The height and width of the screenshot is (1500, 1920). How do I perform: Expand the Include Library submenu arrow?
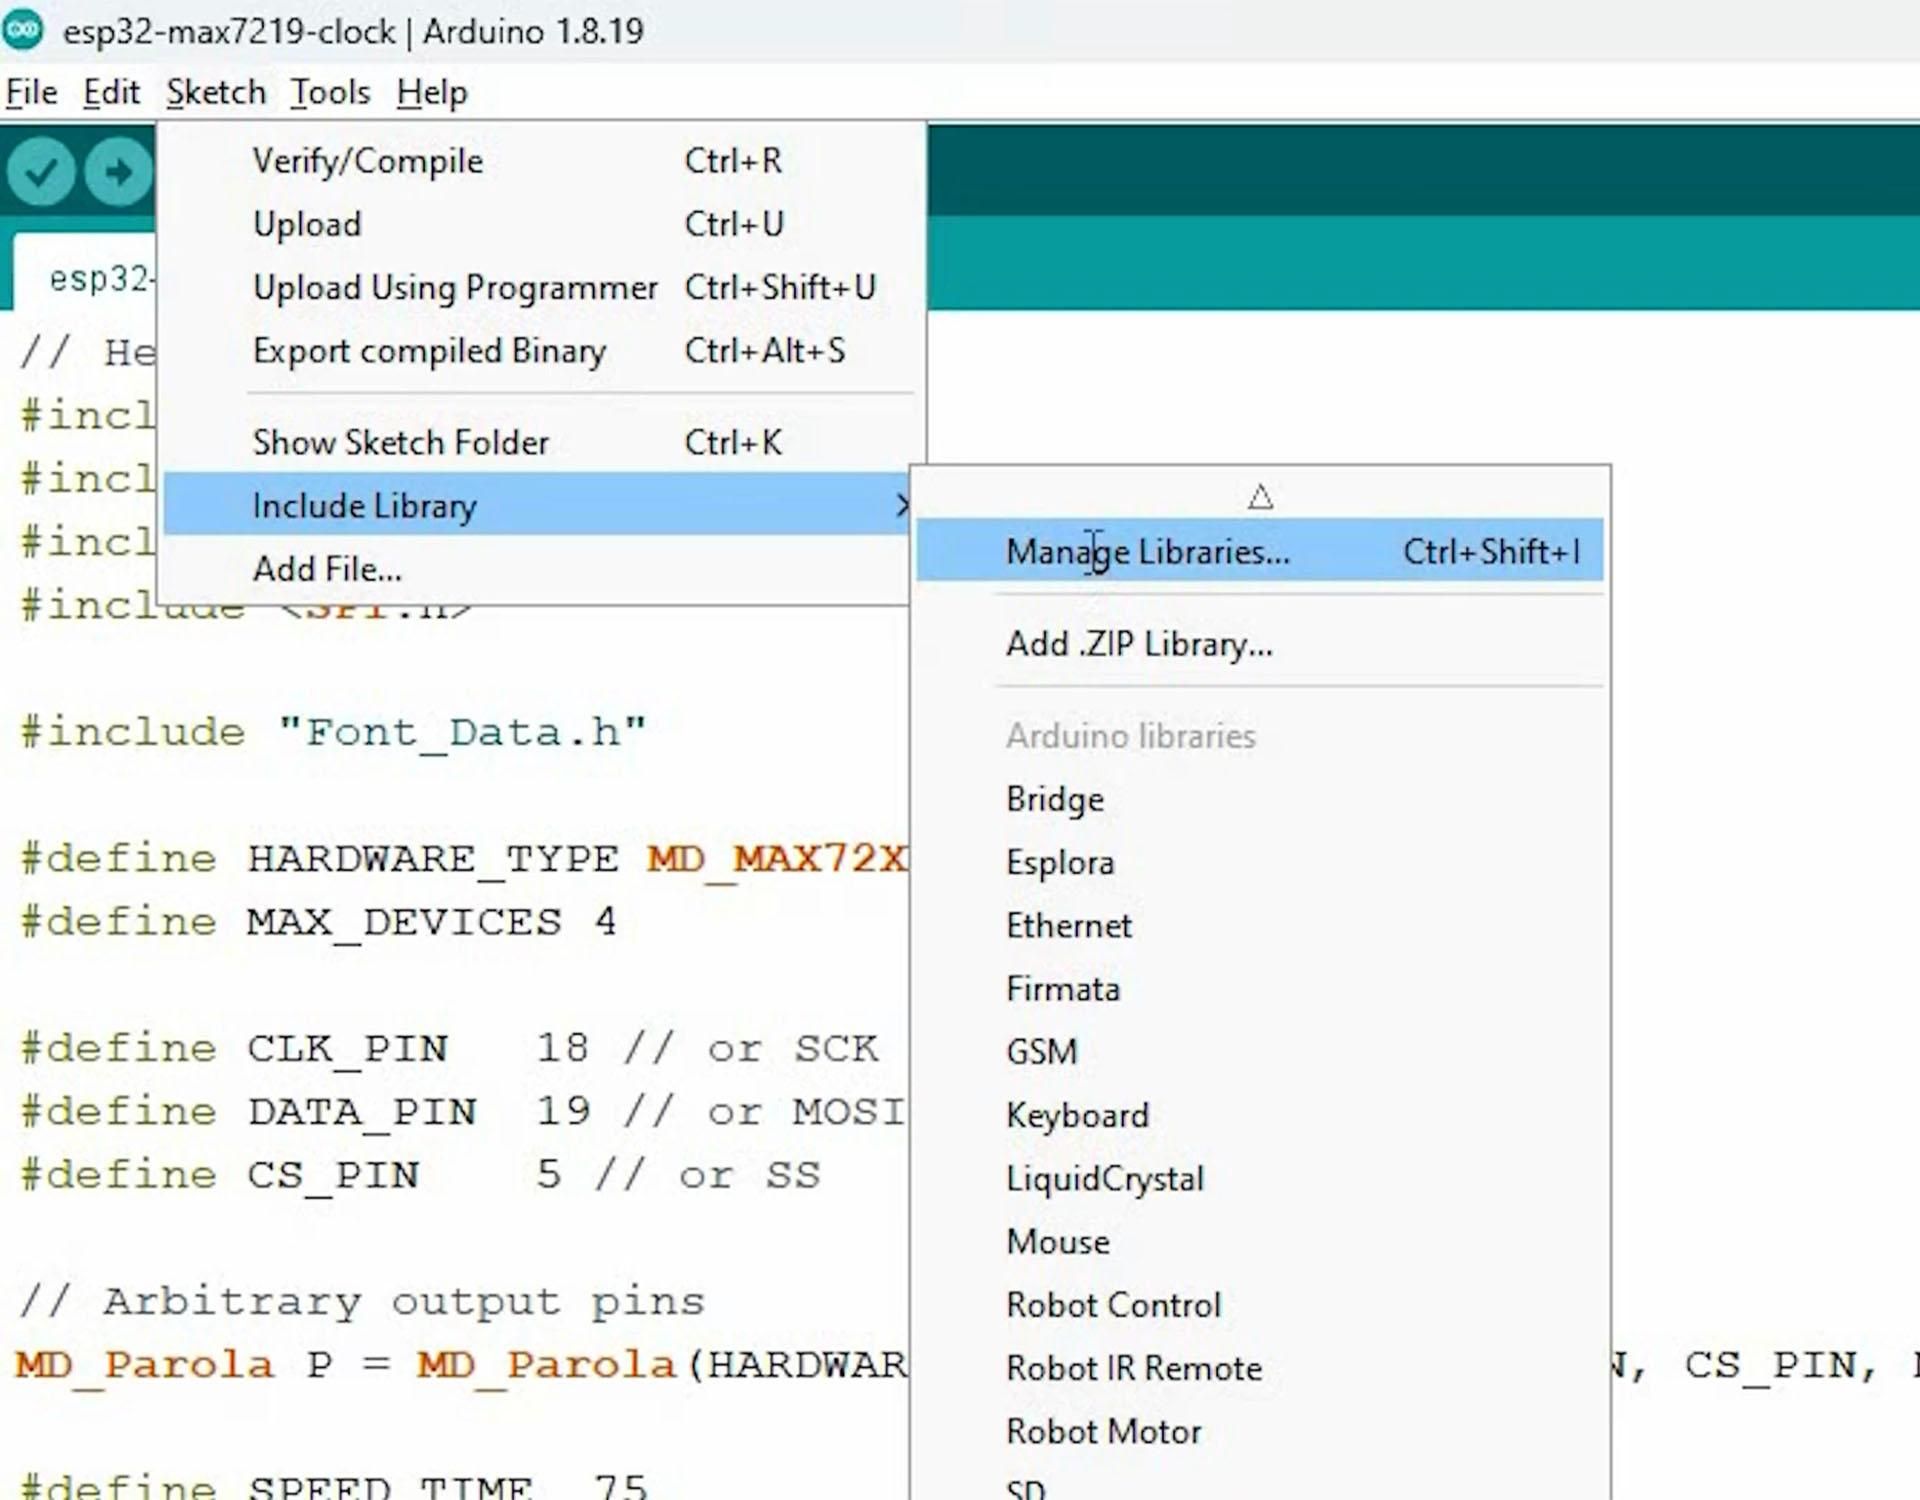902,505
